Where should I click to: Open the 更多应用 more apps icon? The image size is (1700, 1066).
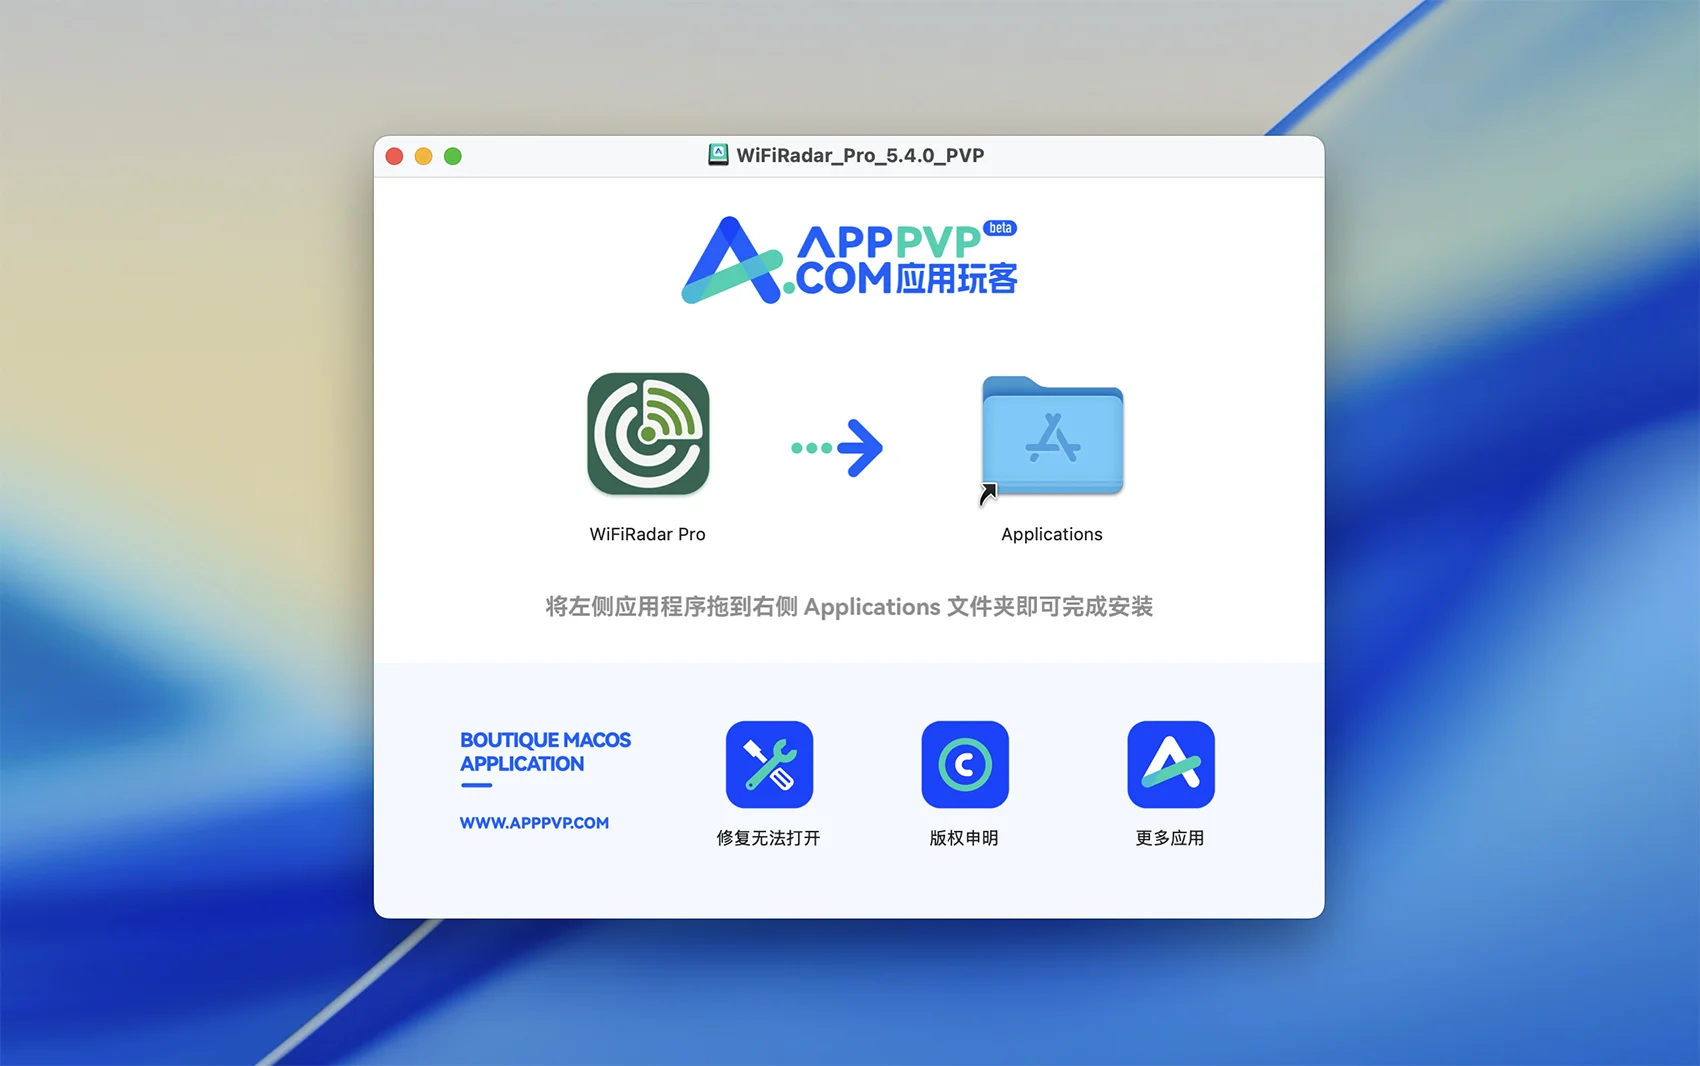[x=1170, y=764]
